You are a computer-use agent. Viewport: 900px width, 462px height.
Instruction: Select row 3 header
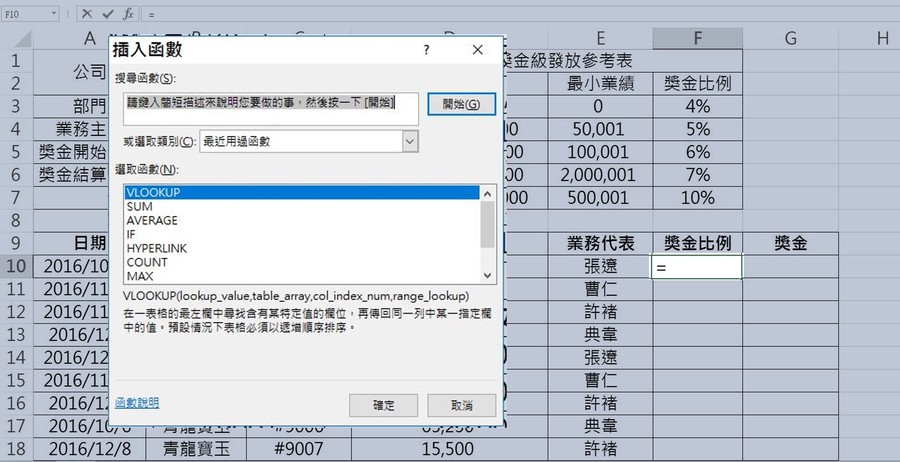(17, 106)
